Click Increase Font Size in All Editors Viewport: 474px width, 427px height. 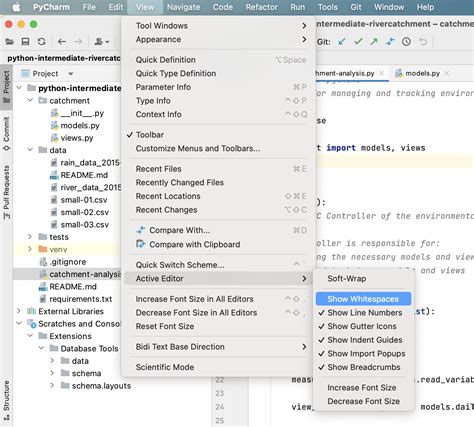point(217,299)
